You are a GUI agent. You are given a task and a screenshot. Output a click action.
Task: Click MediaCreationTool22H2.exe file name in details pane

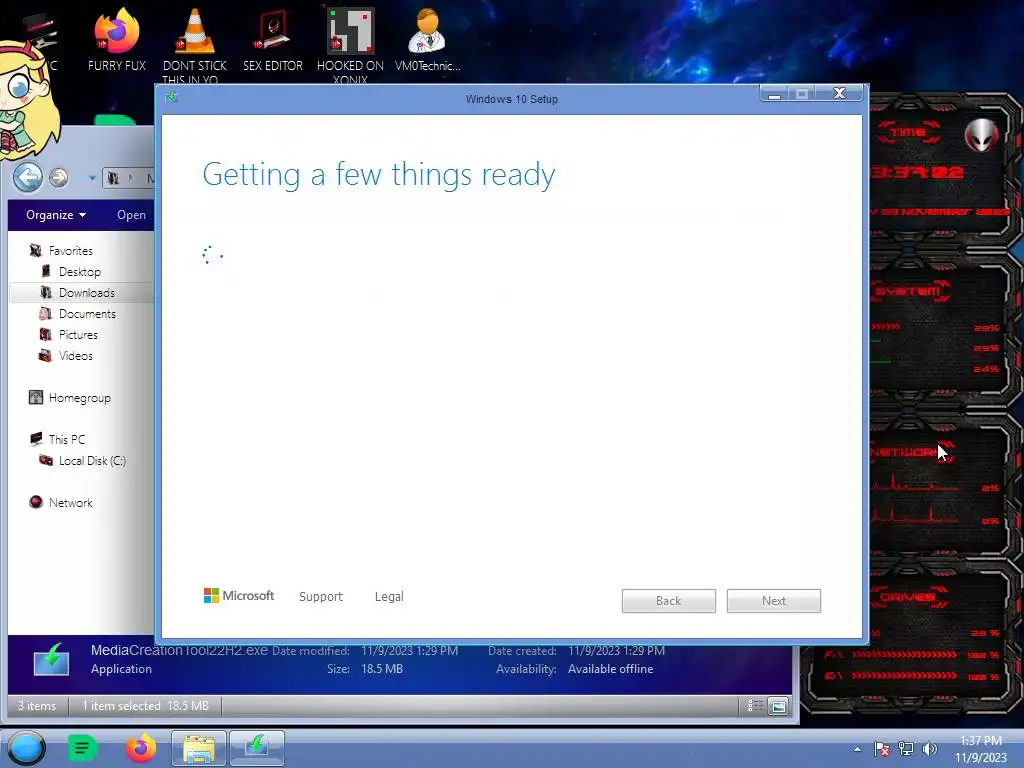(x=179, y=650)
